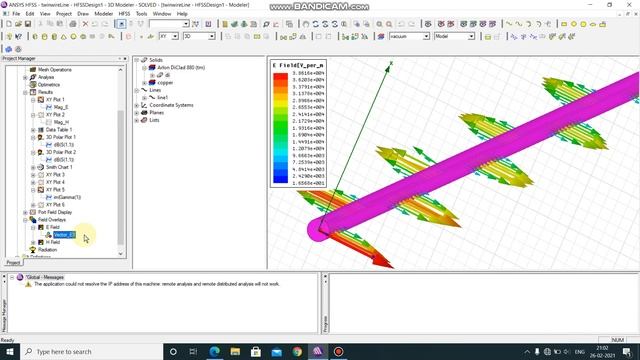Screen dimensions: 640x360
Task: Click the blue icon in third toolbar row
Action: click(9, 49)
